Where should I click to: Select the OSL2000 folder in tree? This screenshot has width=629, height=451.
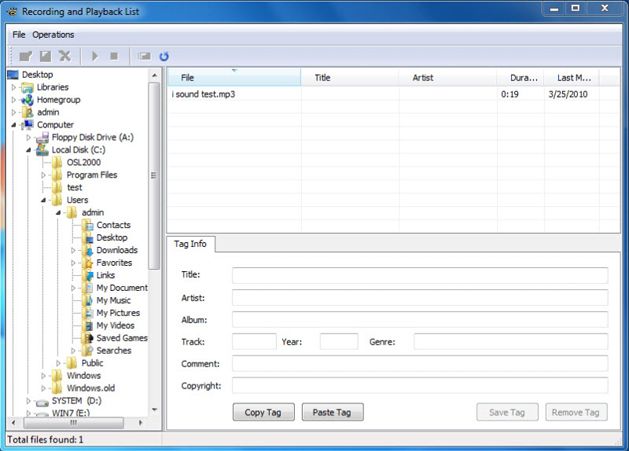pos(83,163)
